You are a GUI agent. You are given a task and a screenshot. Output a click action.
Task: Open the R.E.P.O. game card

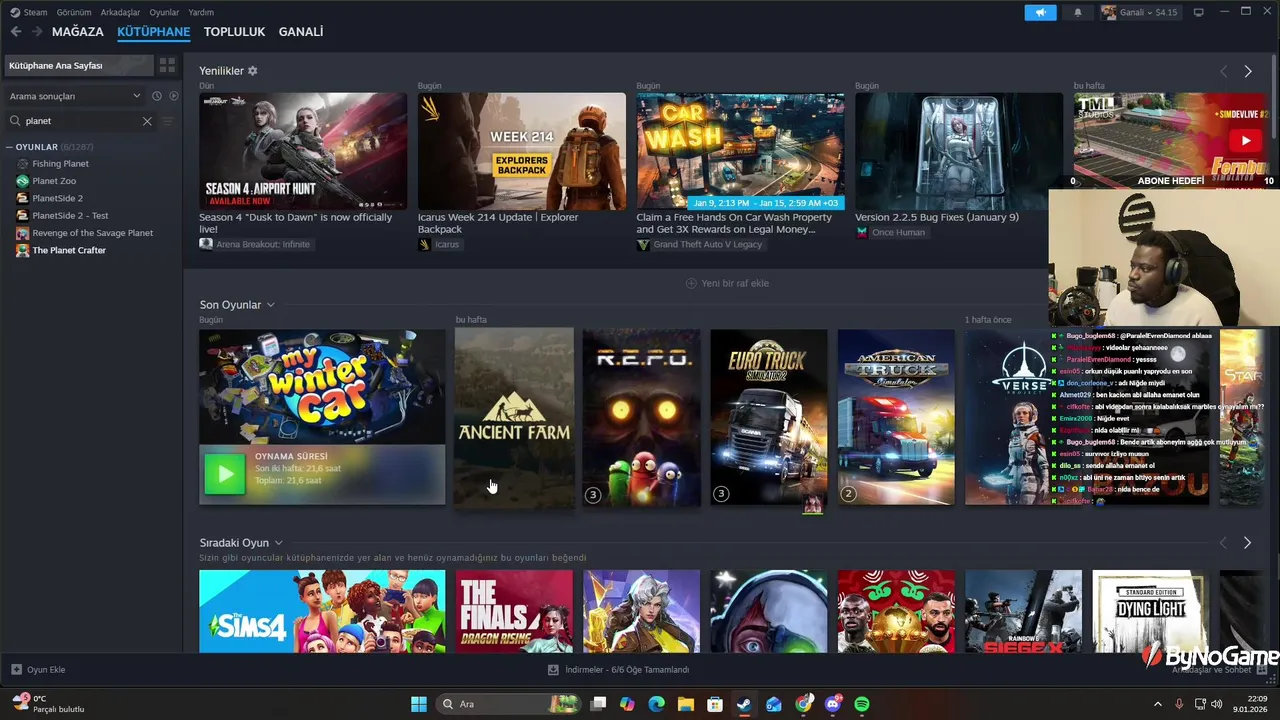641,417
